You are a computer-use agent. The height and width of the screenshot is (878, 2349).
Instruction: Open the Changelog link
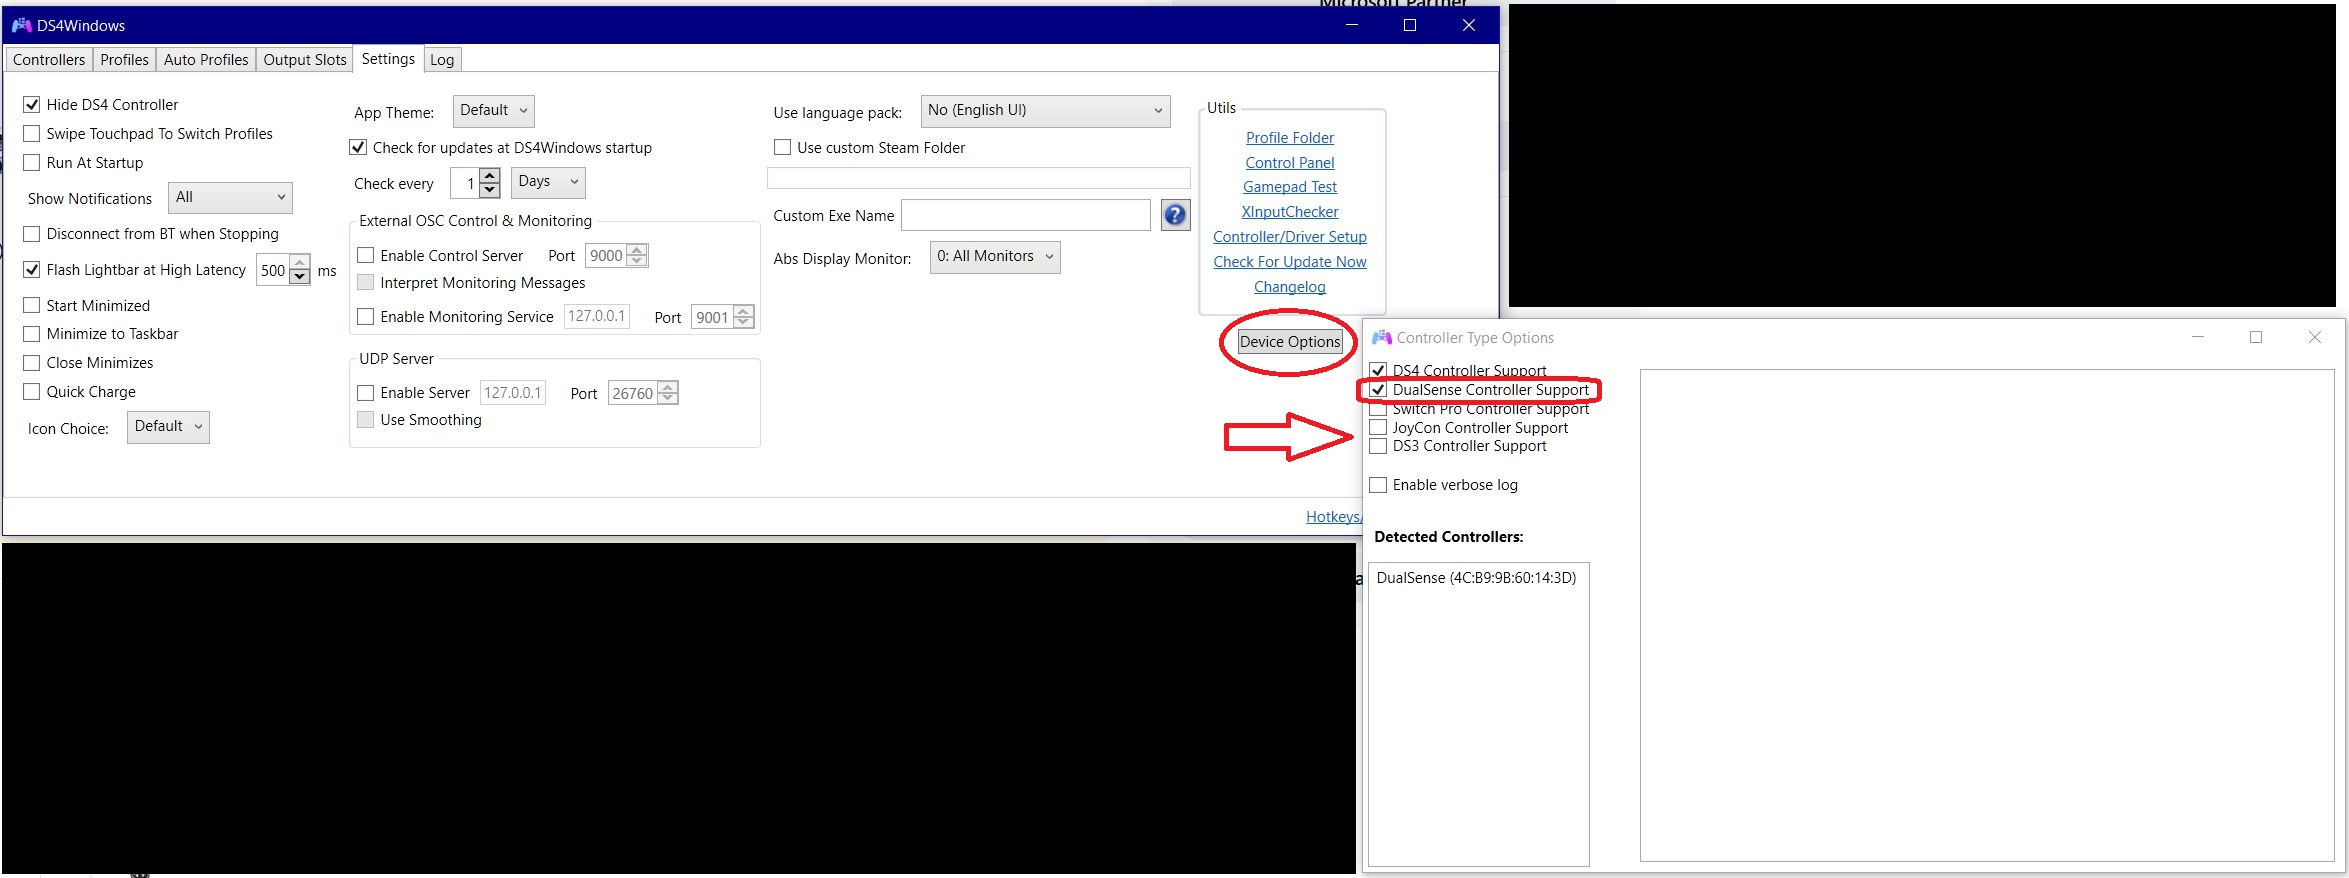pyautogui.click(x=1290, y=287)
